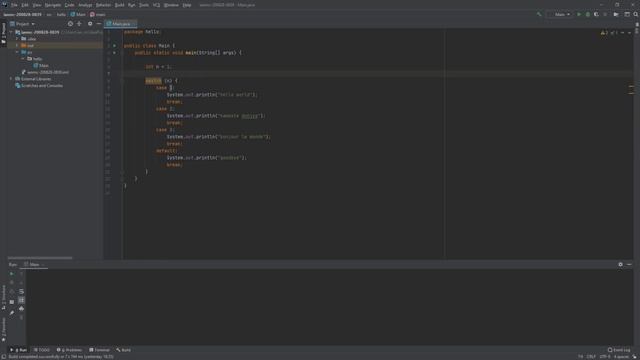Click the Search Everywhere magnifier icon
The image size is (640, 360).
[x=636, y=14]
